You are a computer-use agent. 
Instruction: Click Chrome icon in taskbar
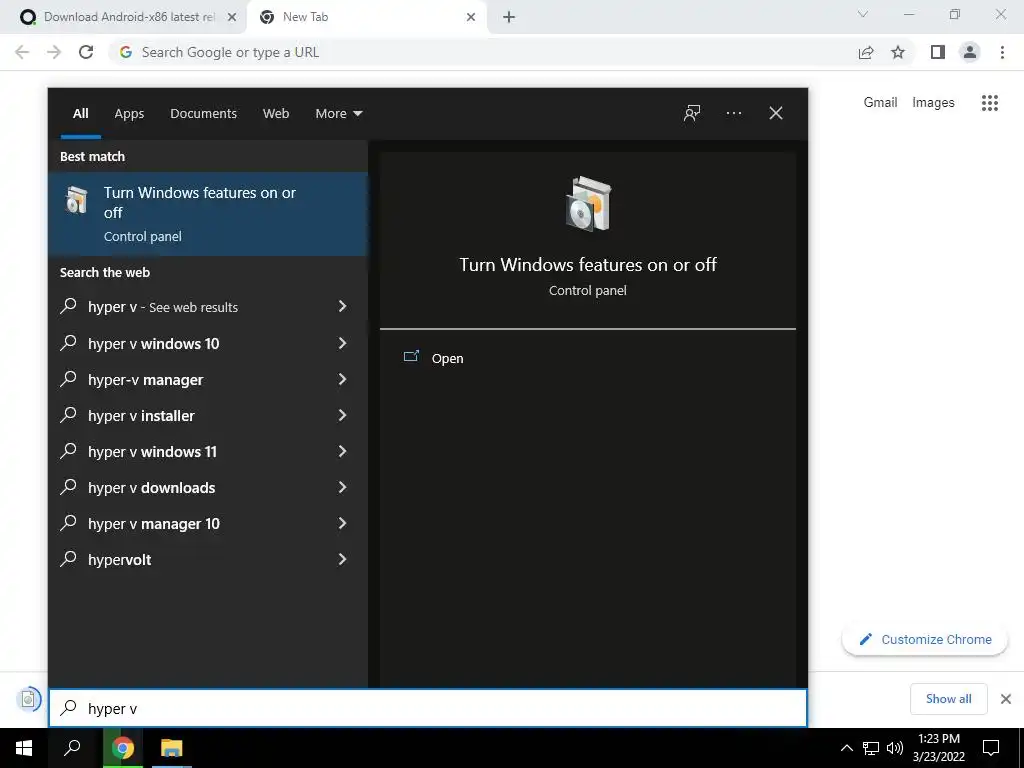coord(123,748)
